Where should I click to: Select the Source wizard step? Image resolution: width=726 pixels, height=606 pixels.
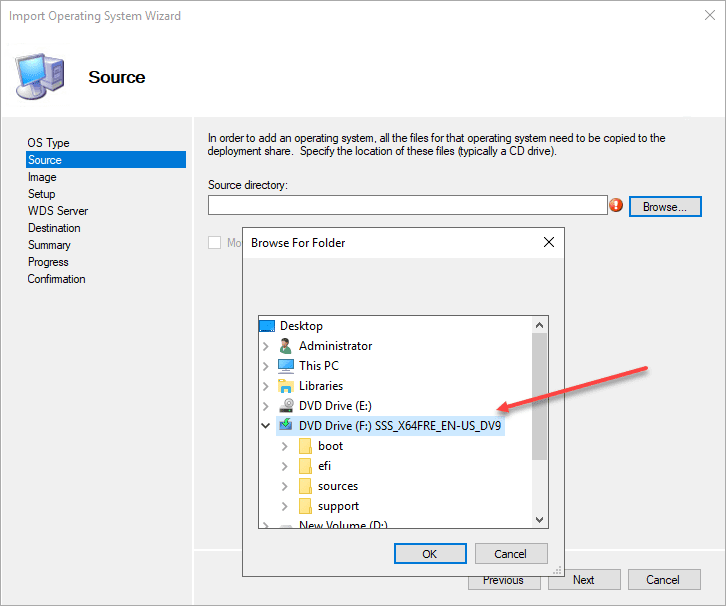coord(106,160)
